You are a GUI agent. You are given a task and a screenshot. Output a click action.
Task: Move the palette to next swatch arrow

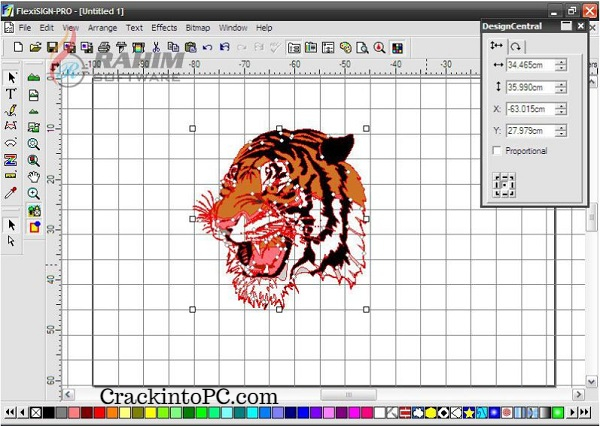(x=572, y=412)
